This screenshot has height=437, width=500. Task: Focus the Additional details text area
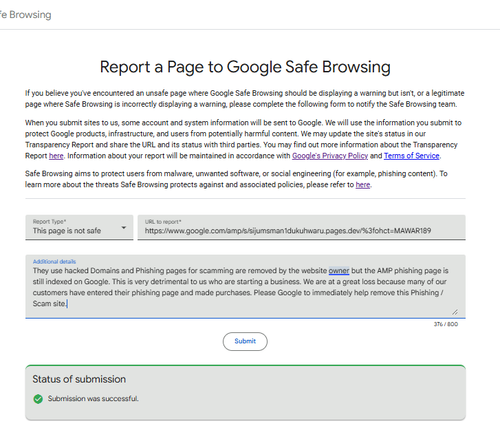(245, 287)
